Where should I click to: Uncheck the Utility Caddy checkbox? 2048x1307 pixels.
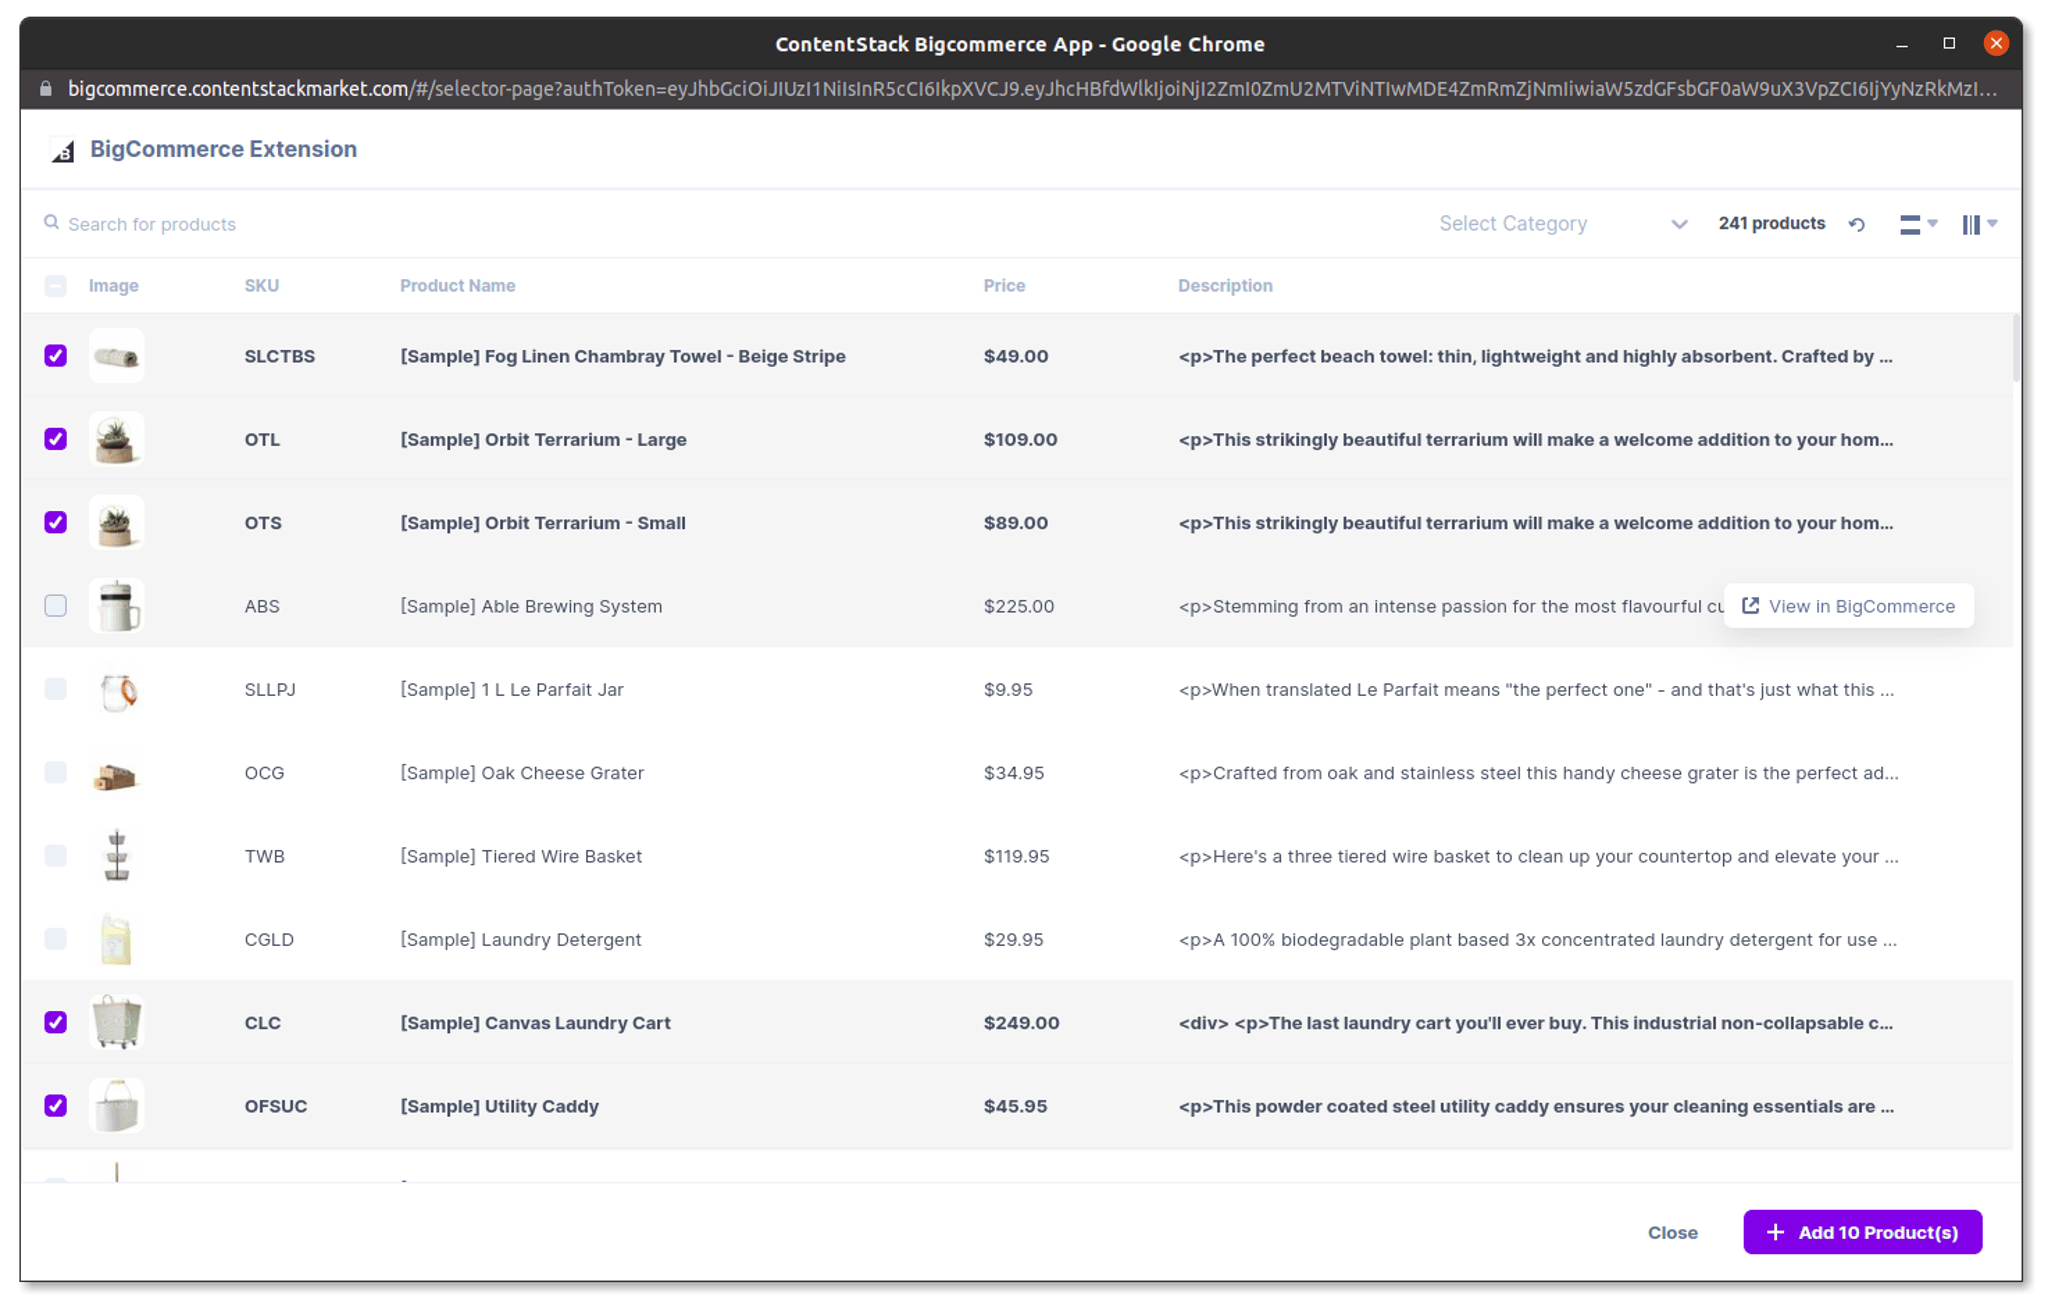tap(56, 1106)
